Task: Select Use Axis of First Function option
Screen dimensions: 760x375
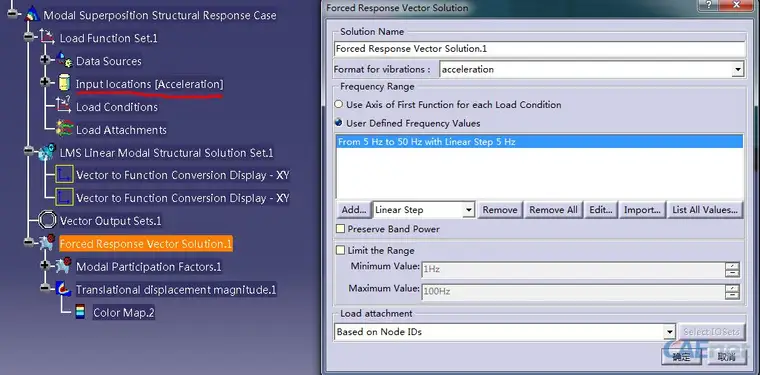Action: (339, 105)
